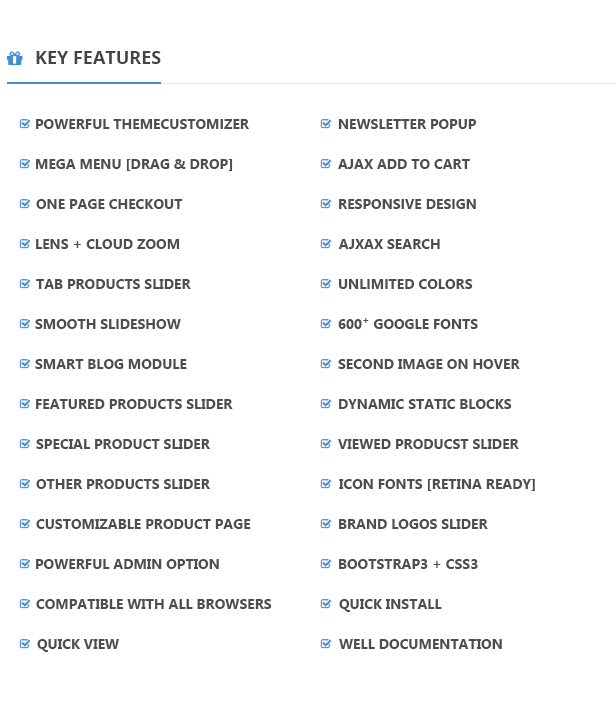Click the check icon beside Ajxax Search
The width and height of the screenshot is (616, 704).
pyautogui.click(x=326, y=243)
